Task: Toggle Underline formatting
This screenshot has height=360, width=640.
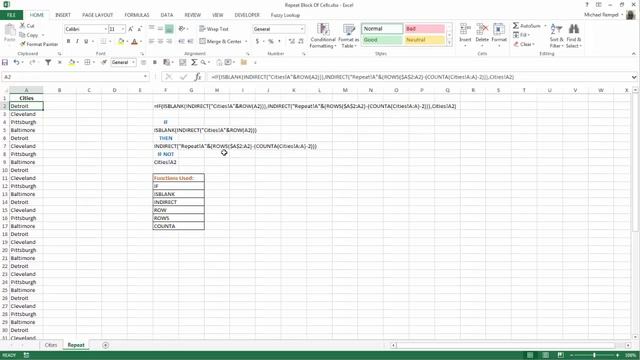Action: point(86,41)
